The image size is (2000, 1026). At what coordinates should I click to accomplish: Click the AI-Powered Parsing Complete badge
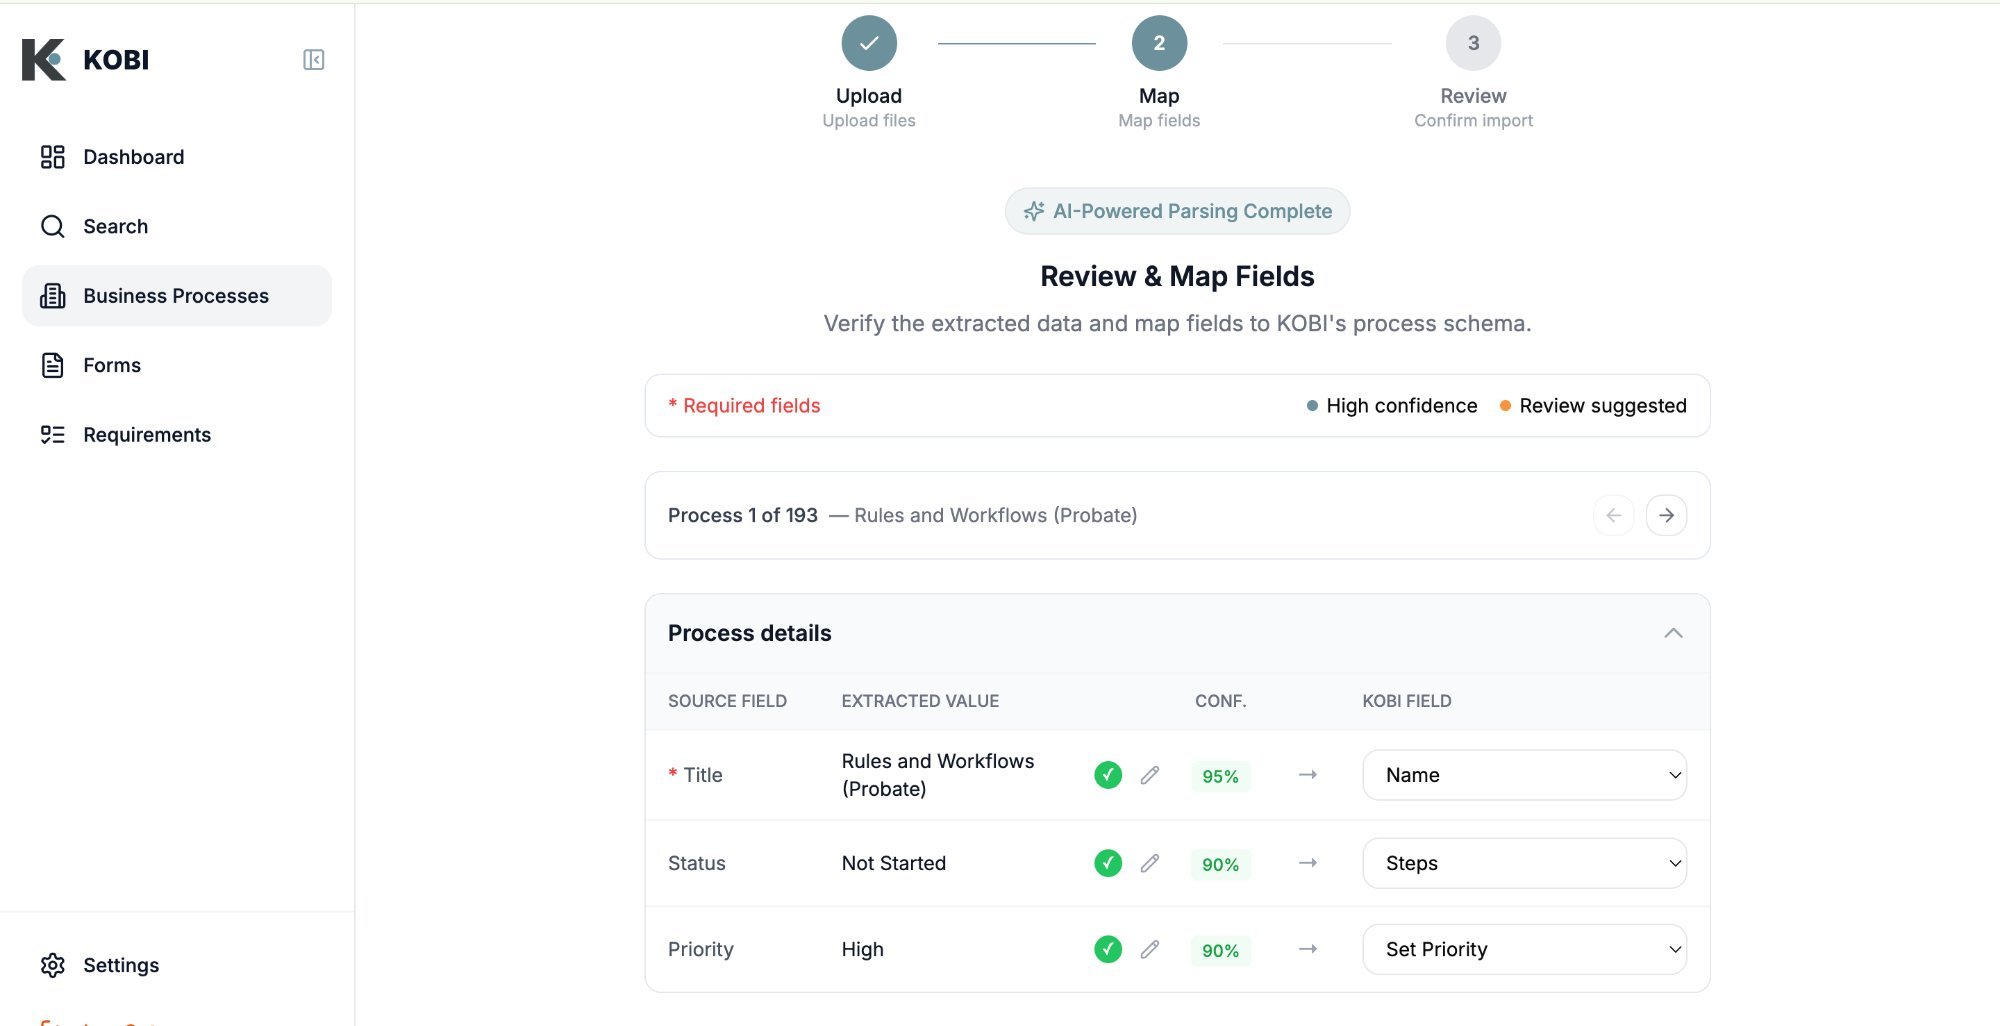(1176, 211)
